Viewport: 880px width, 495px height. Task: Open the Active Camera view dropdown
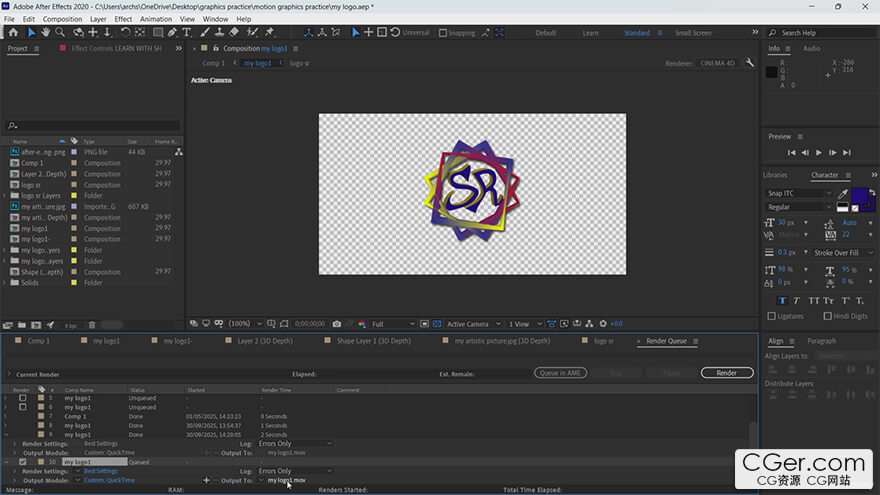click(x=467, y=324)
